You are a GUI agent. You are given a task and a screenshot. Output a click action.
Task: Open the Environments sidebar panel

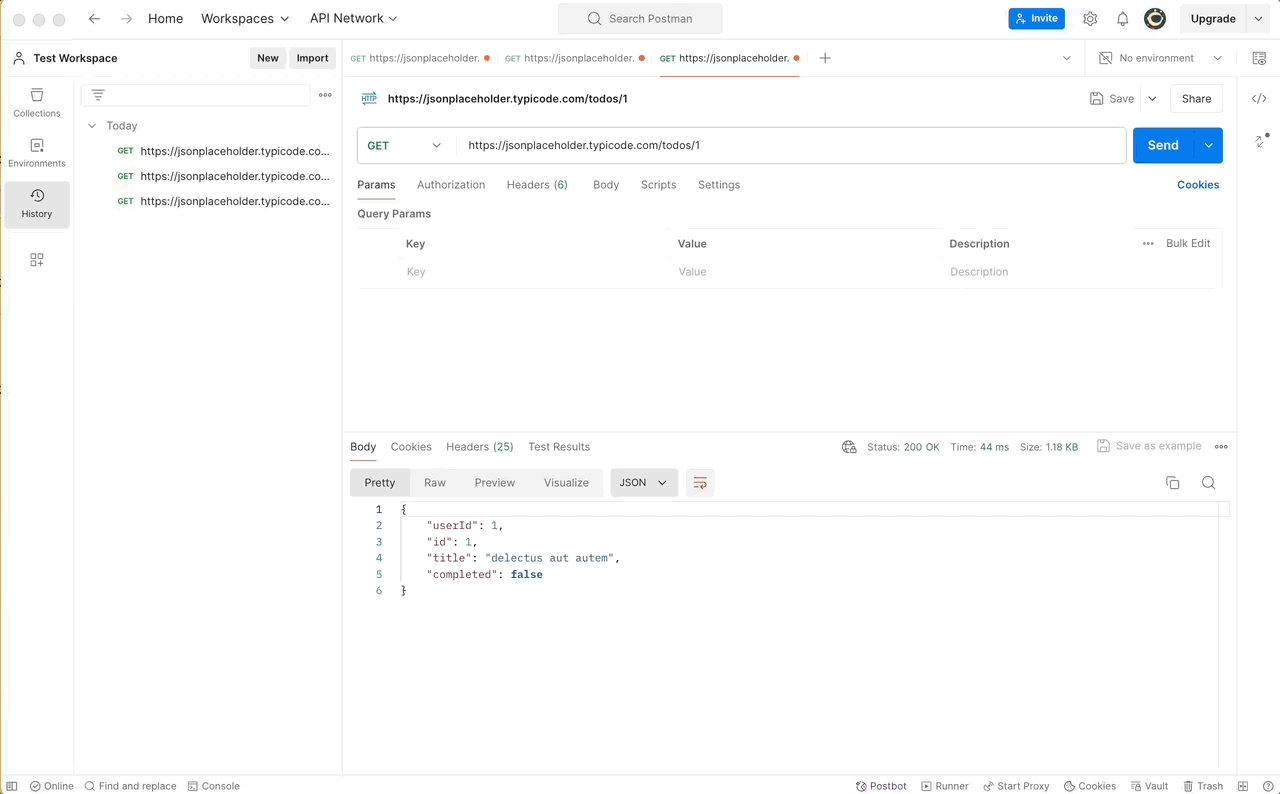pyautogui.click(x=37, y=153)
